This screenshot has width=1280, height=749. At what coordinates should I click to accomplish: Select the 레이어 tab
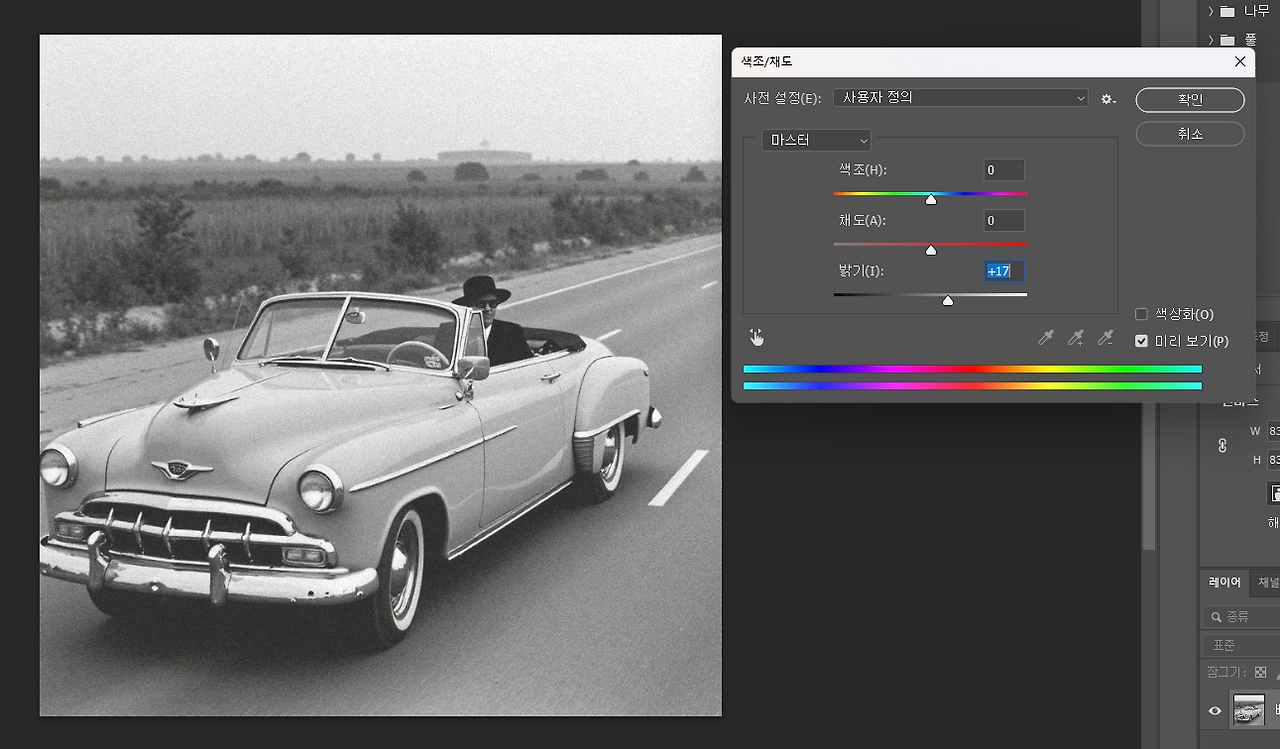click(1224, 582)
